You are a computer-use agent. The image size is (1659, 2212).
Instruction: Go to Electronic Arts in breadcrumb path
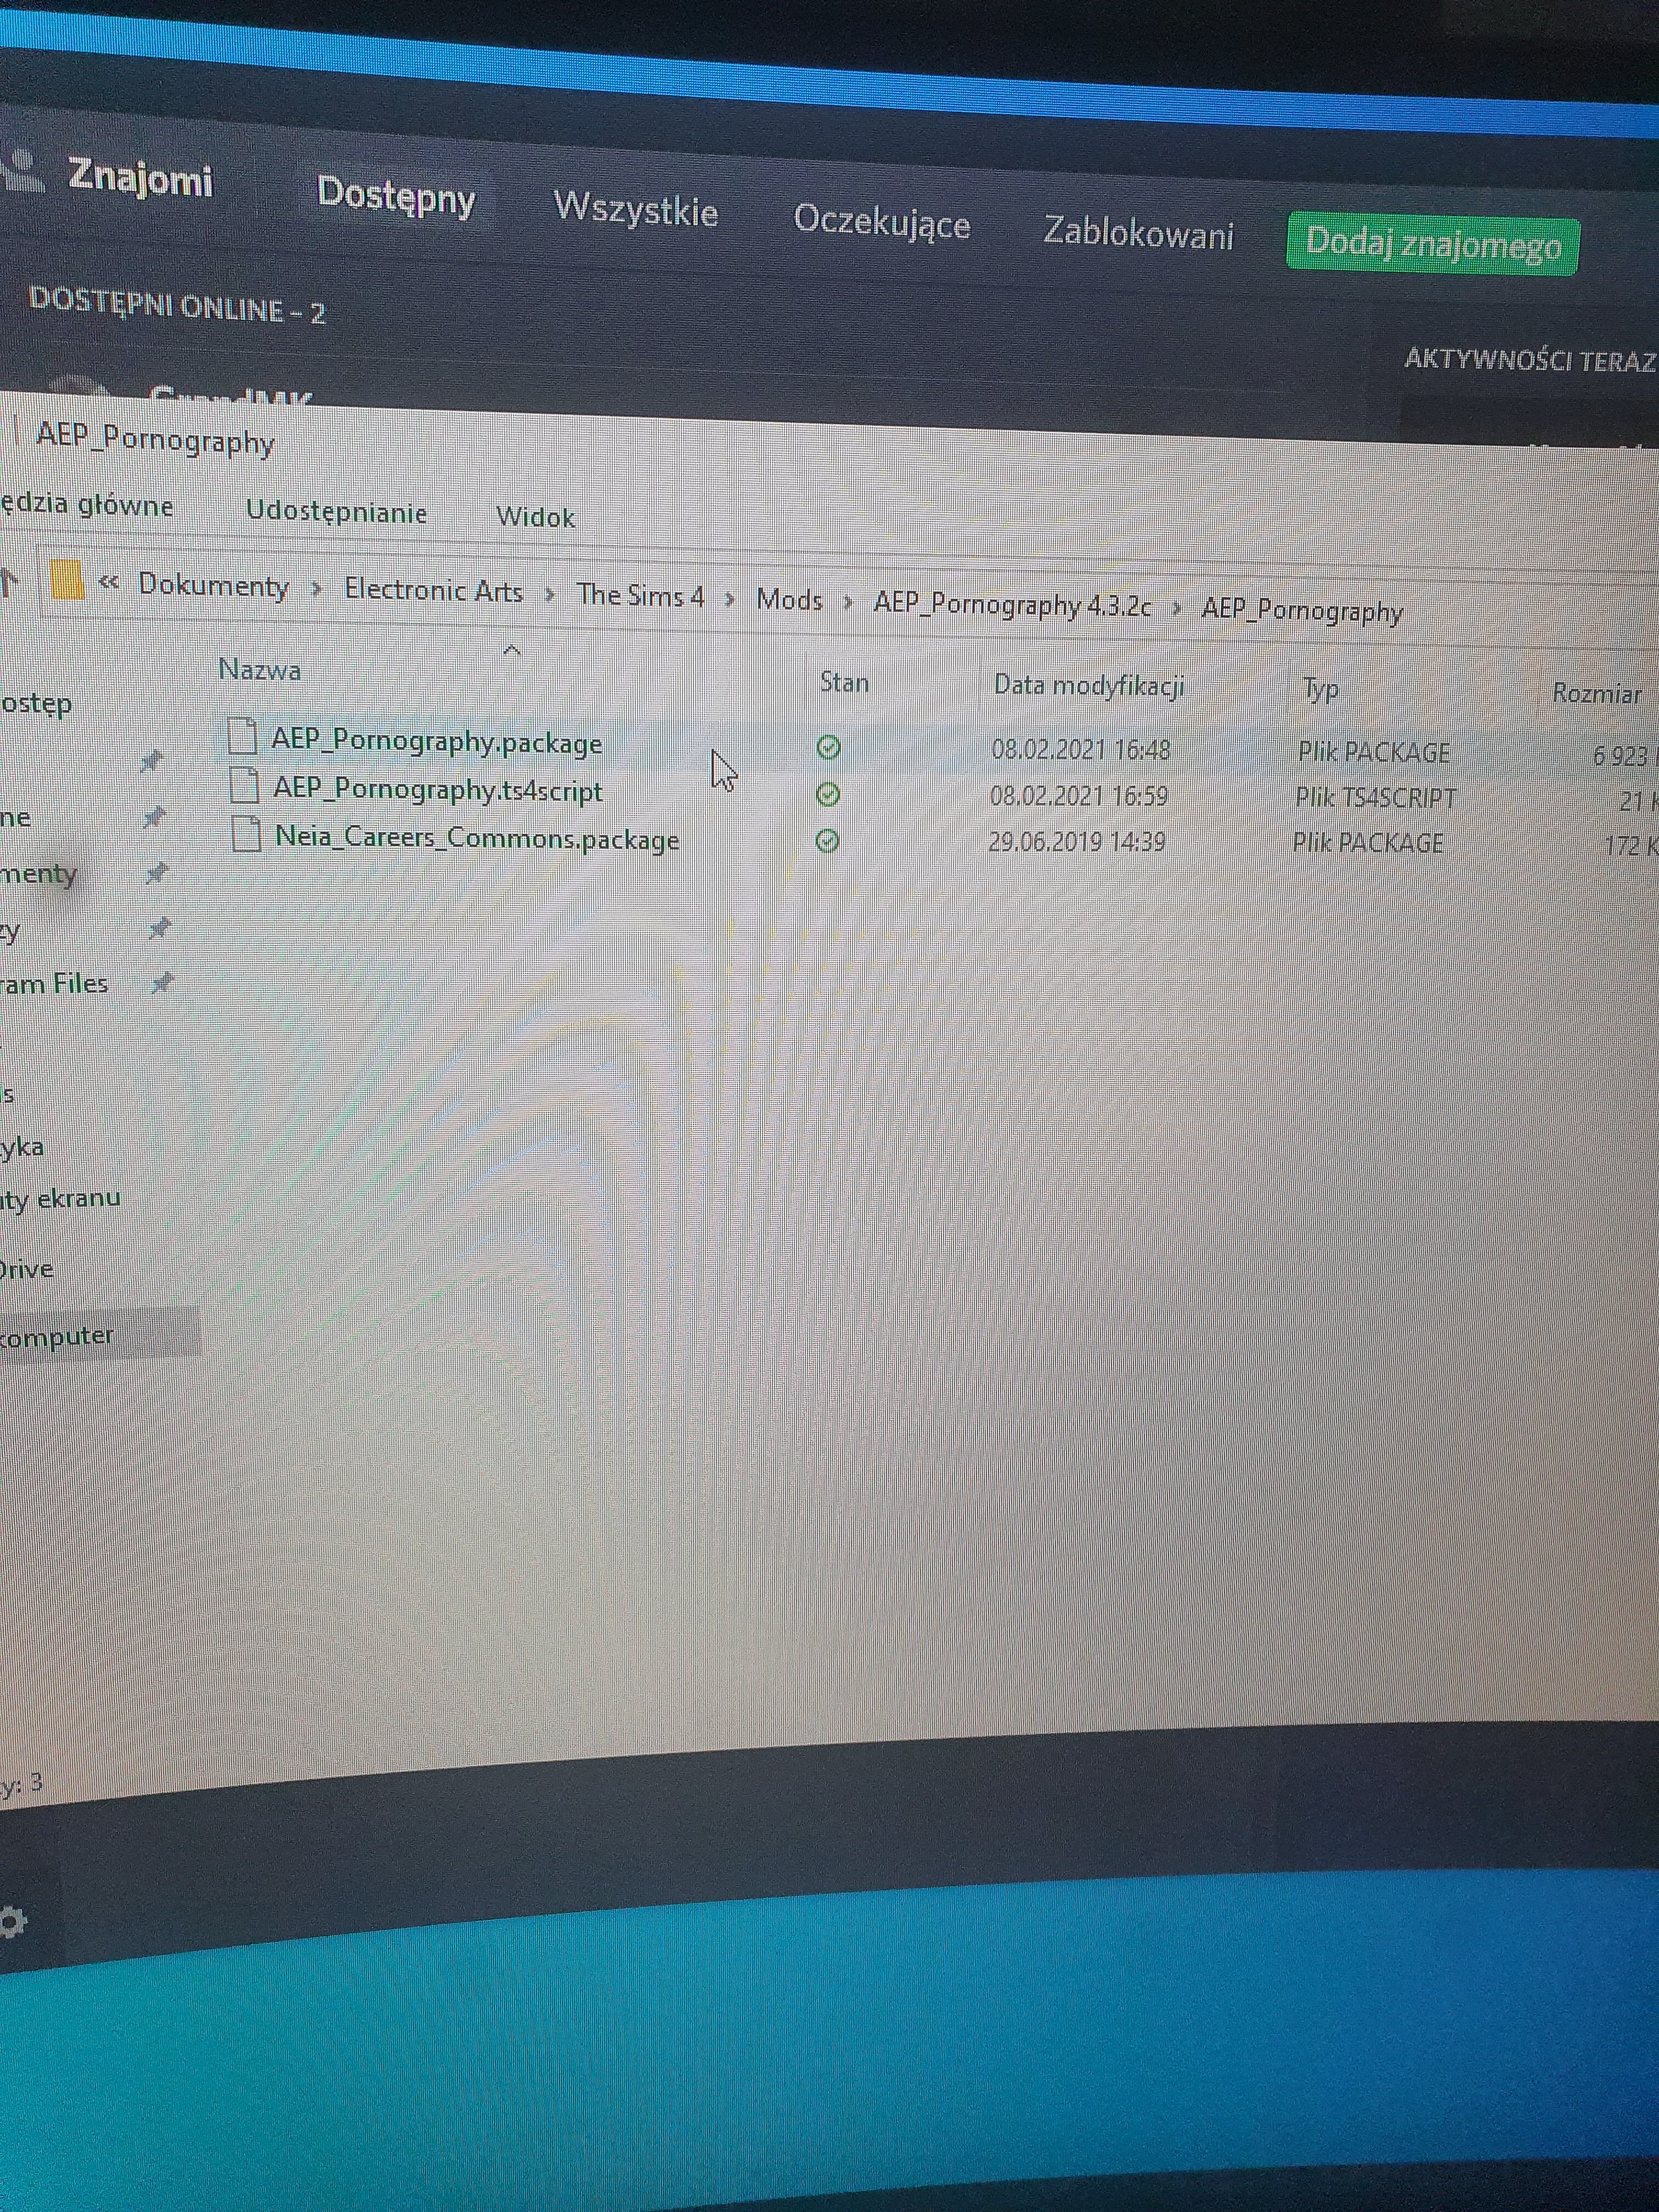(433, 590)
